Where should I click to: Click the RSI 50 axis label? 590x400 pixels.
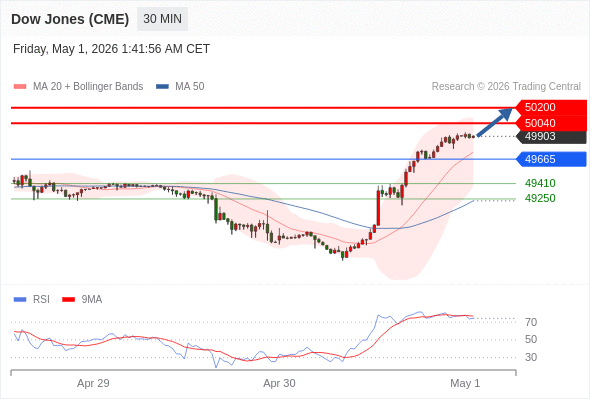pos(531,339)
